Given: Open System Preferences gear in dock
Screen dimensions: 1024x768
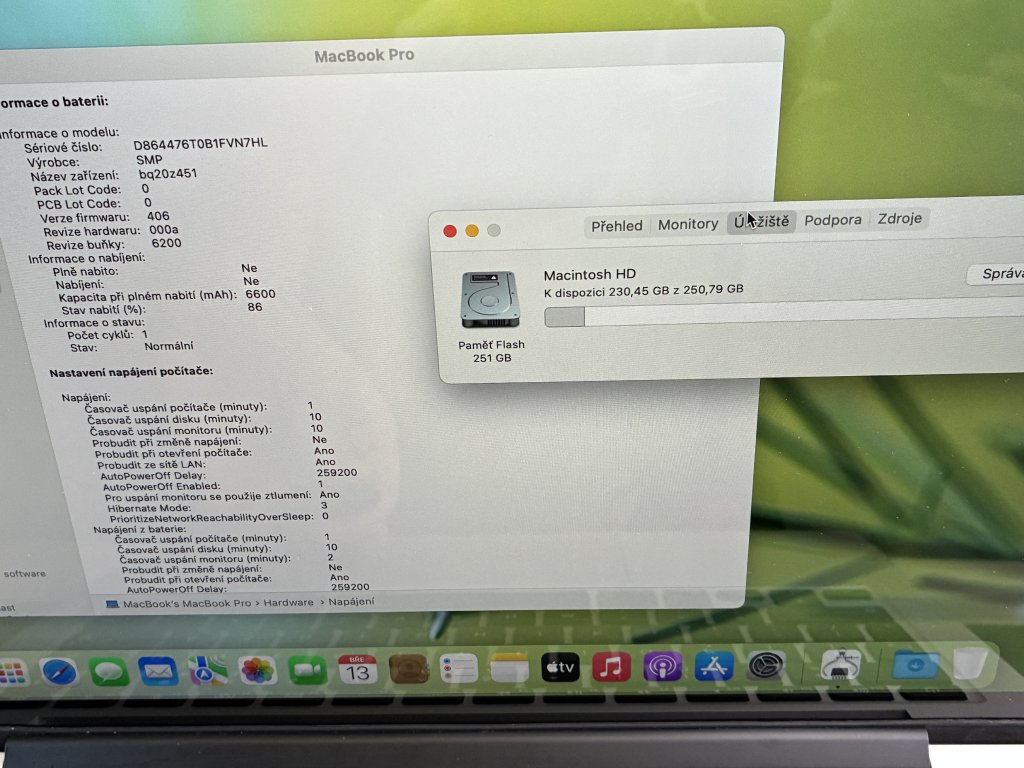Looking at the screenshot, I should pyautogui.click(x=765, y=666).
